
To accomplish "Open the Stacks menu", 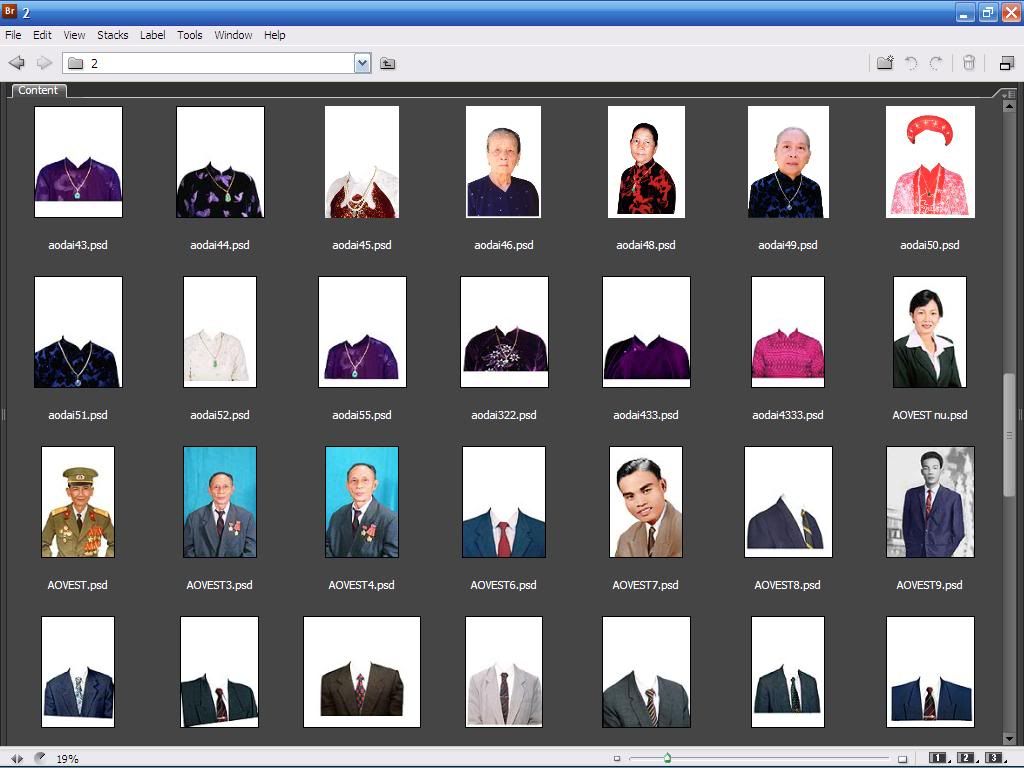I will click(x=112, y=35).
